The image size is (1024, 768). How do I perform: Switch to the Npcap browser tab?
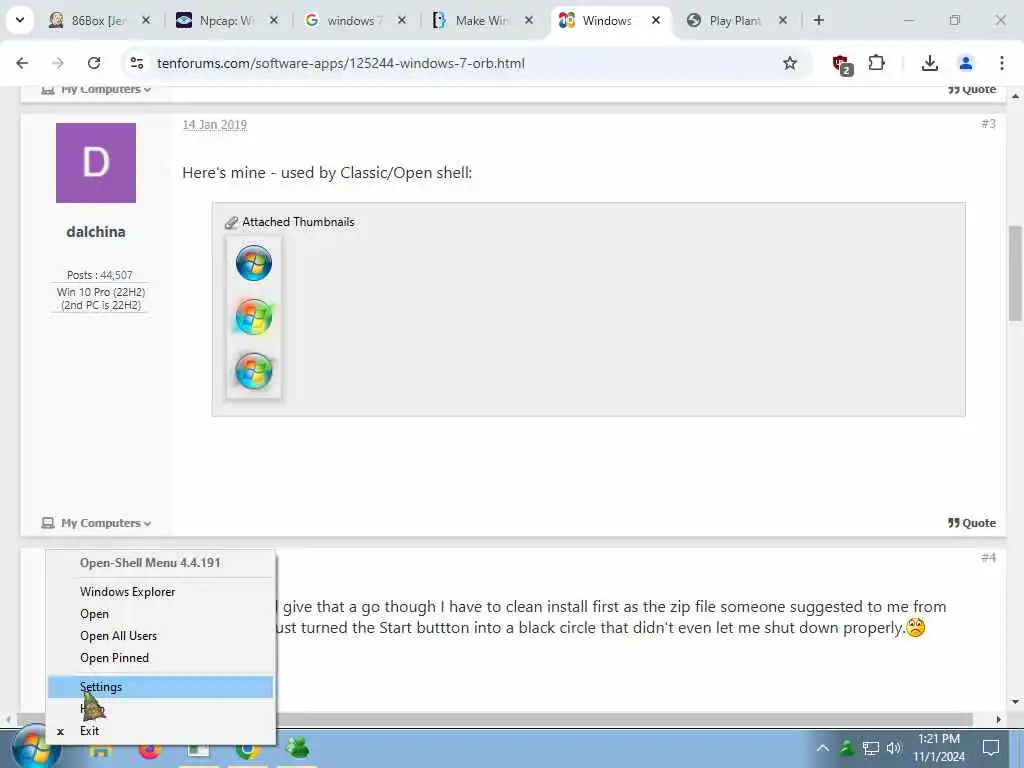pos(227,21)
